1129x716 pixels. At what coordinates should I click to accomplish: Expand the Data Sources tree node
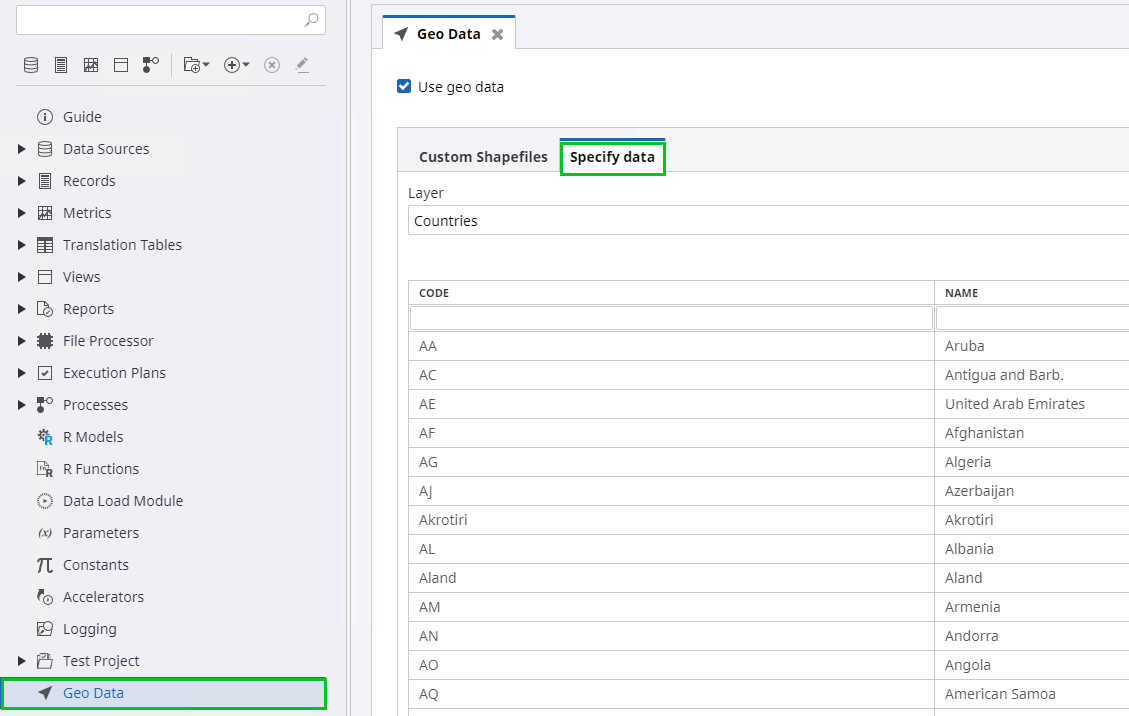22,149
